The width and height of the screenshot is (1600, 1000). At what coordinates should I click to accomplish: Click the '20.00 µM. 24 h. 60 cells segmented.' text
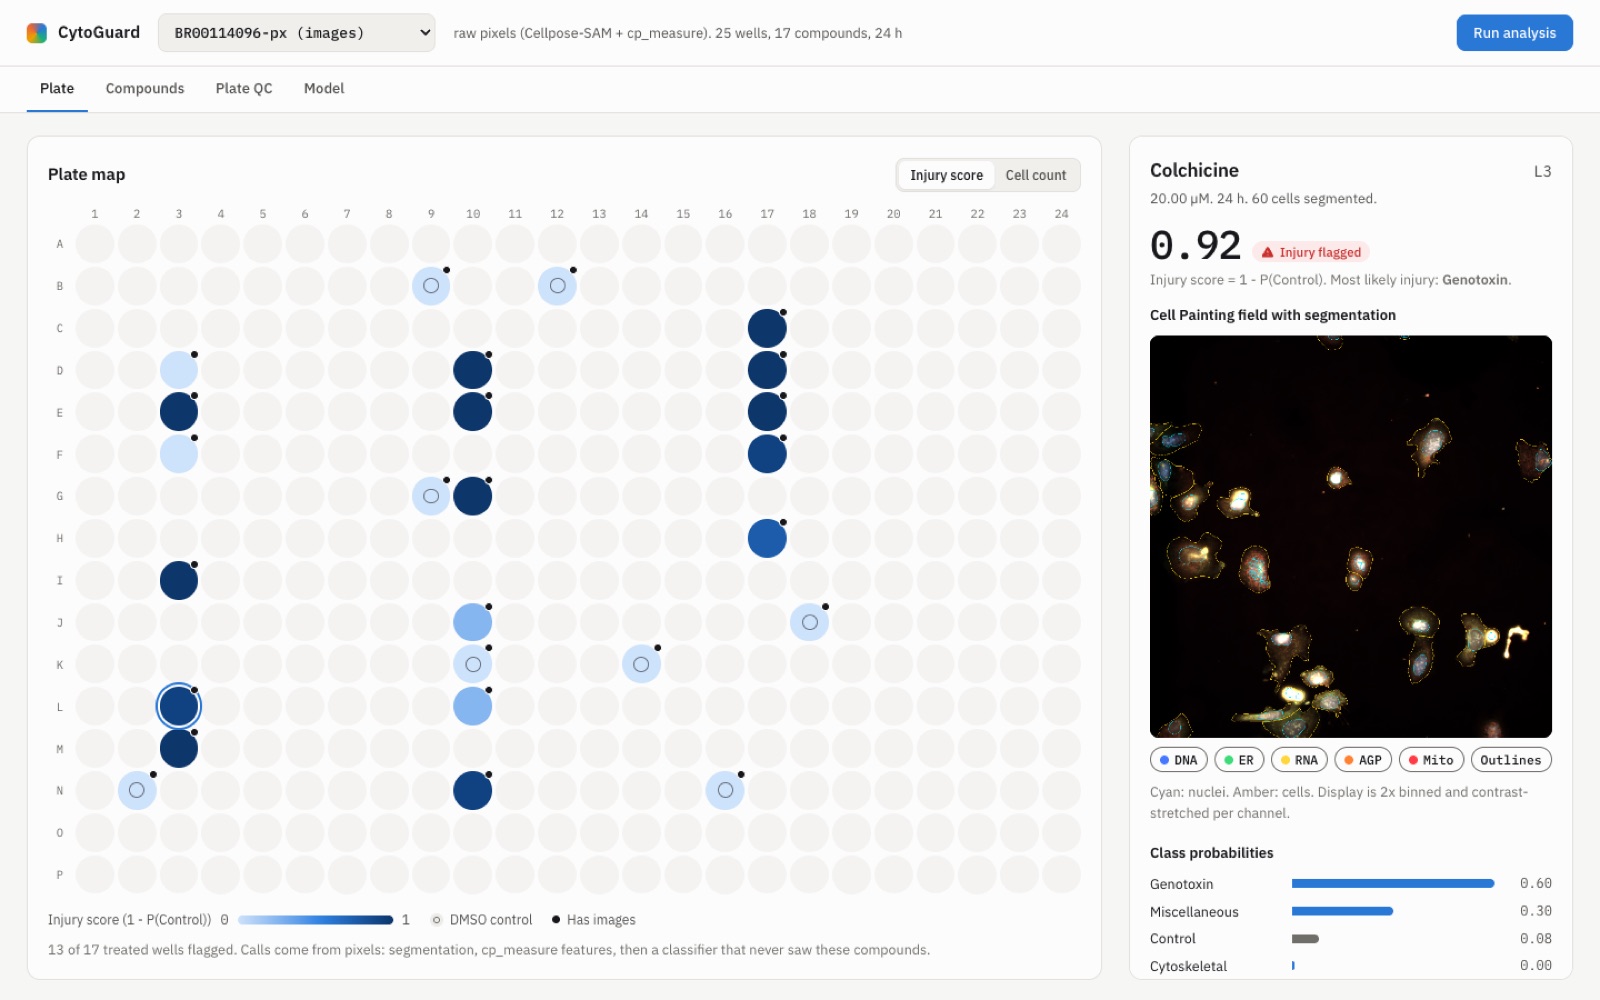point(1263,199)
